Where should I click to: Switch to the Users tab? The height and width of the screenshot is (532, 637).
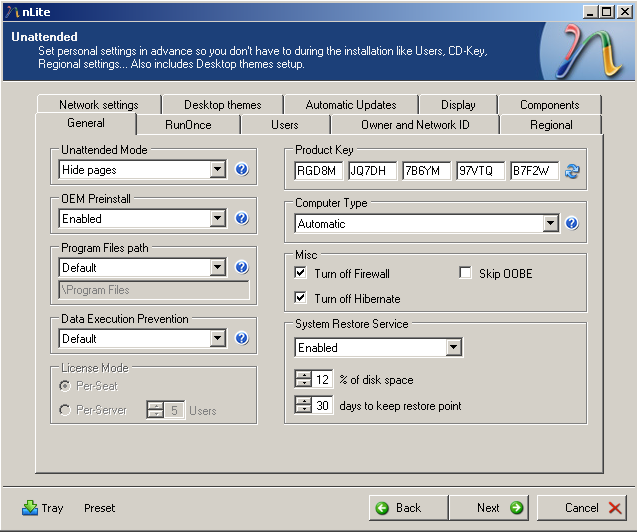click(285, 125)
